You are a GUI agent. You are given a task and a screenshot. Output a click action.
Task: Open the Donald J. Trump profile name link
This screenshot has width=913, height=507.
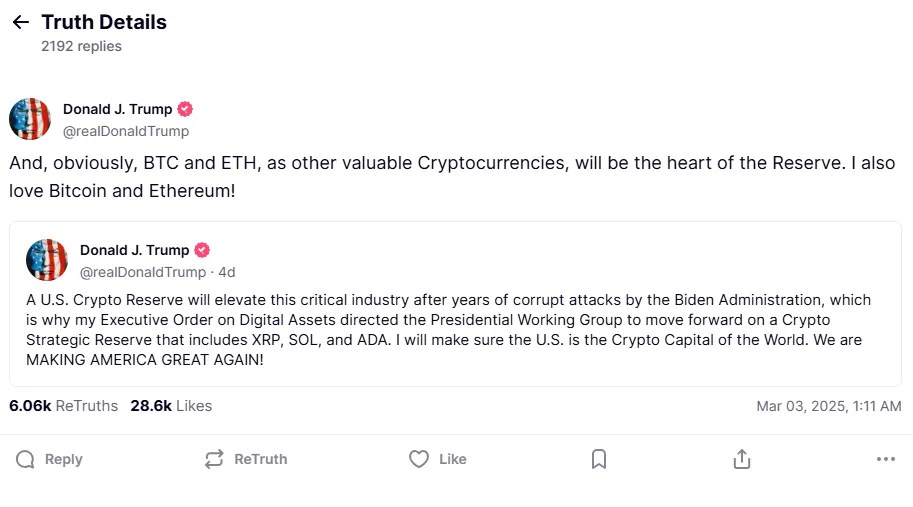(x=117, y=109)
